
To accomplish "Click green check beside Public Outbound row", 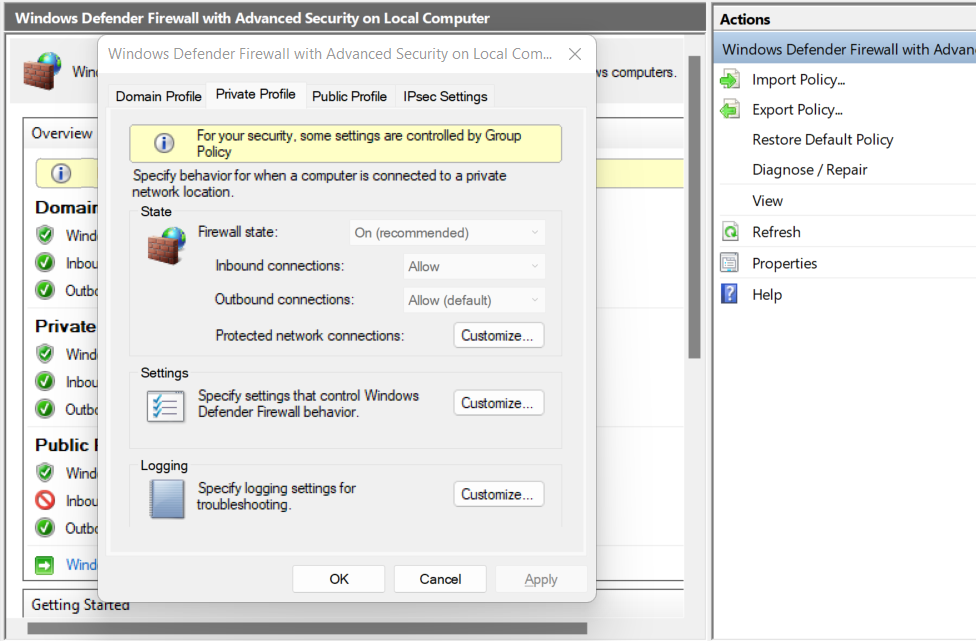I will click(x=45, y=528).
